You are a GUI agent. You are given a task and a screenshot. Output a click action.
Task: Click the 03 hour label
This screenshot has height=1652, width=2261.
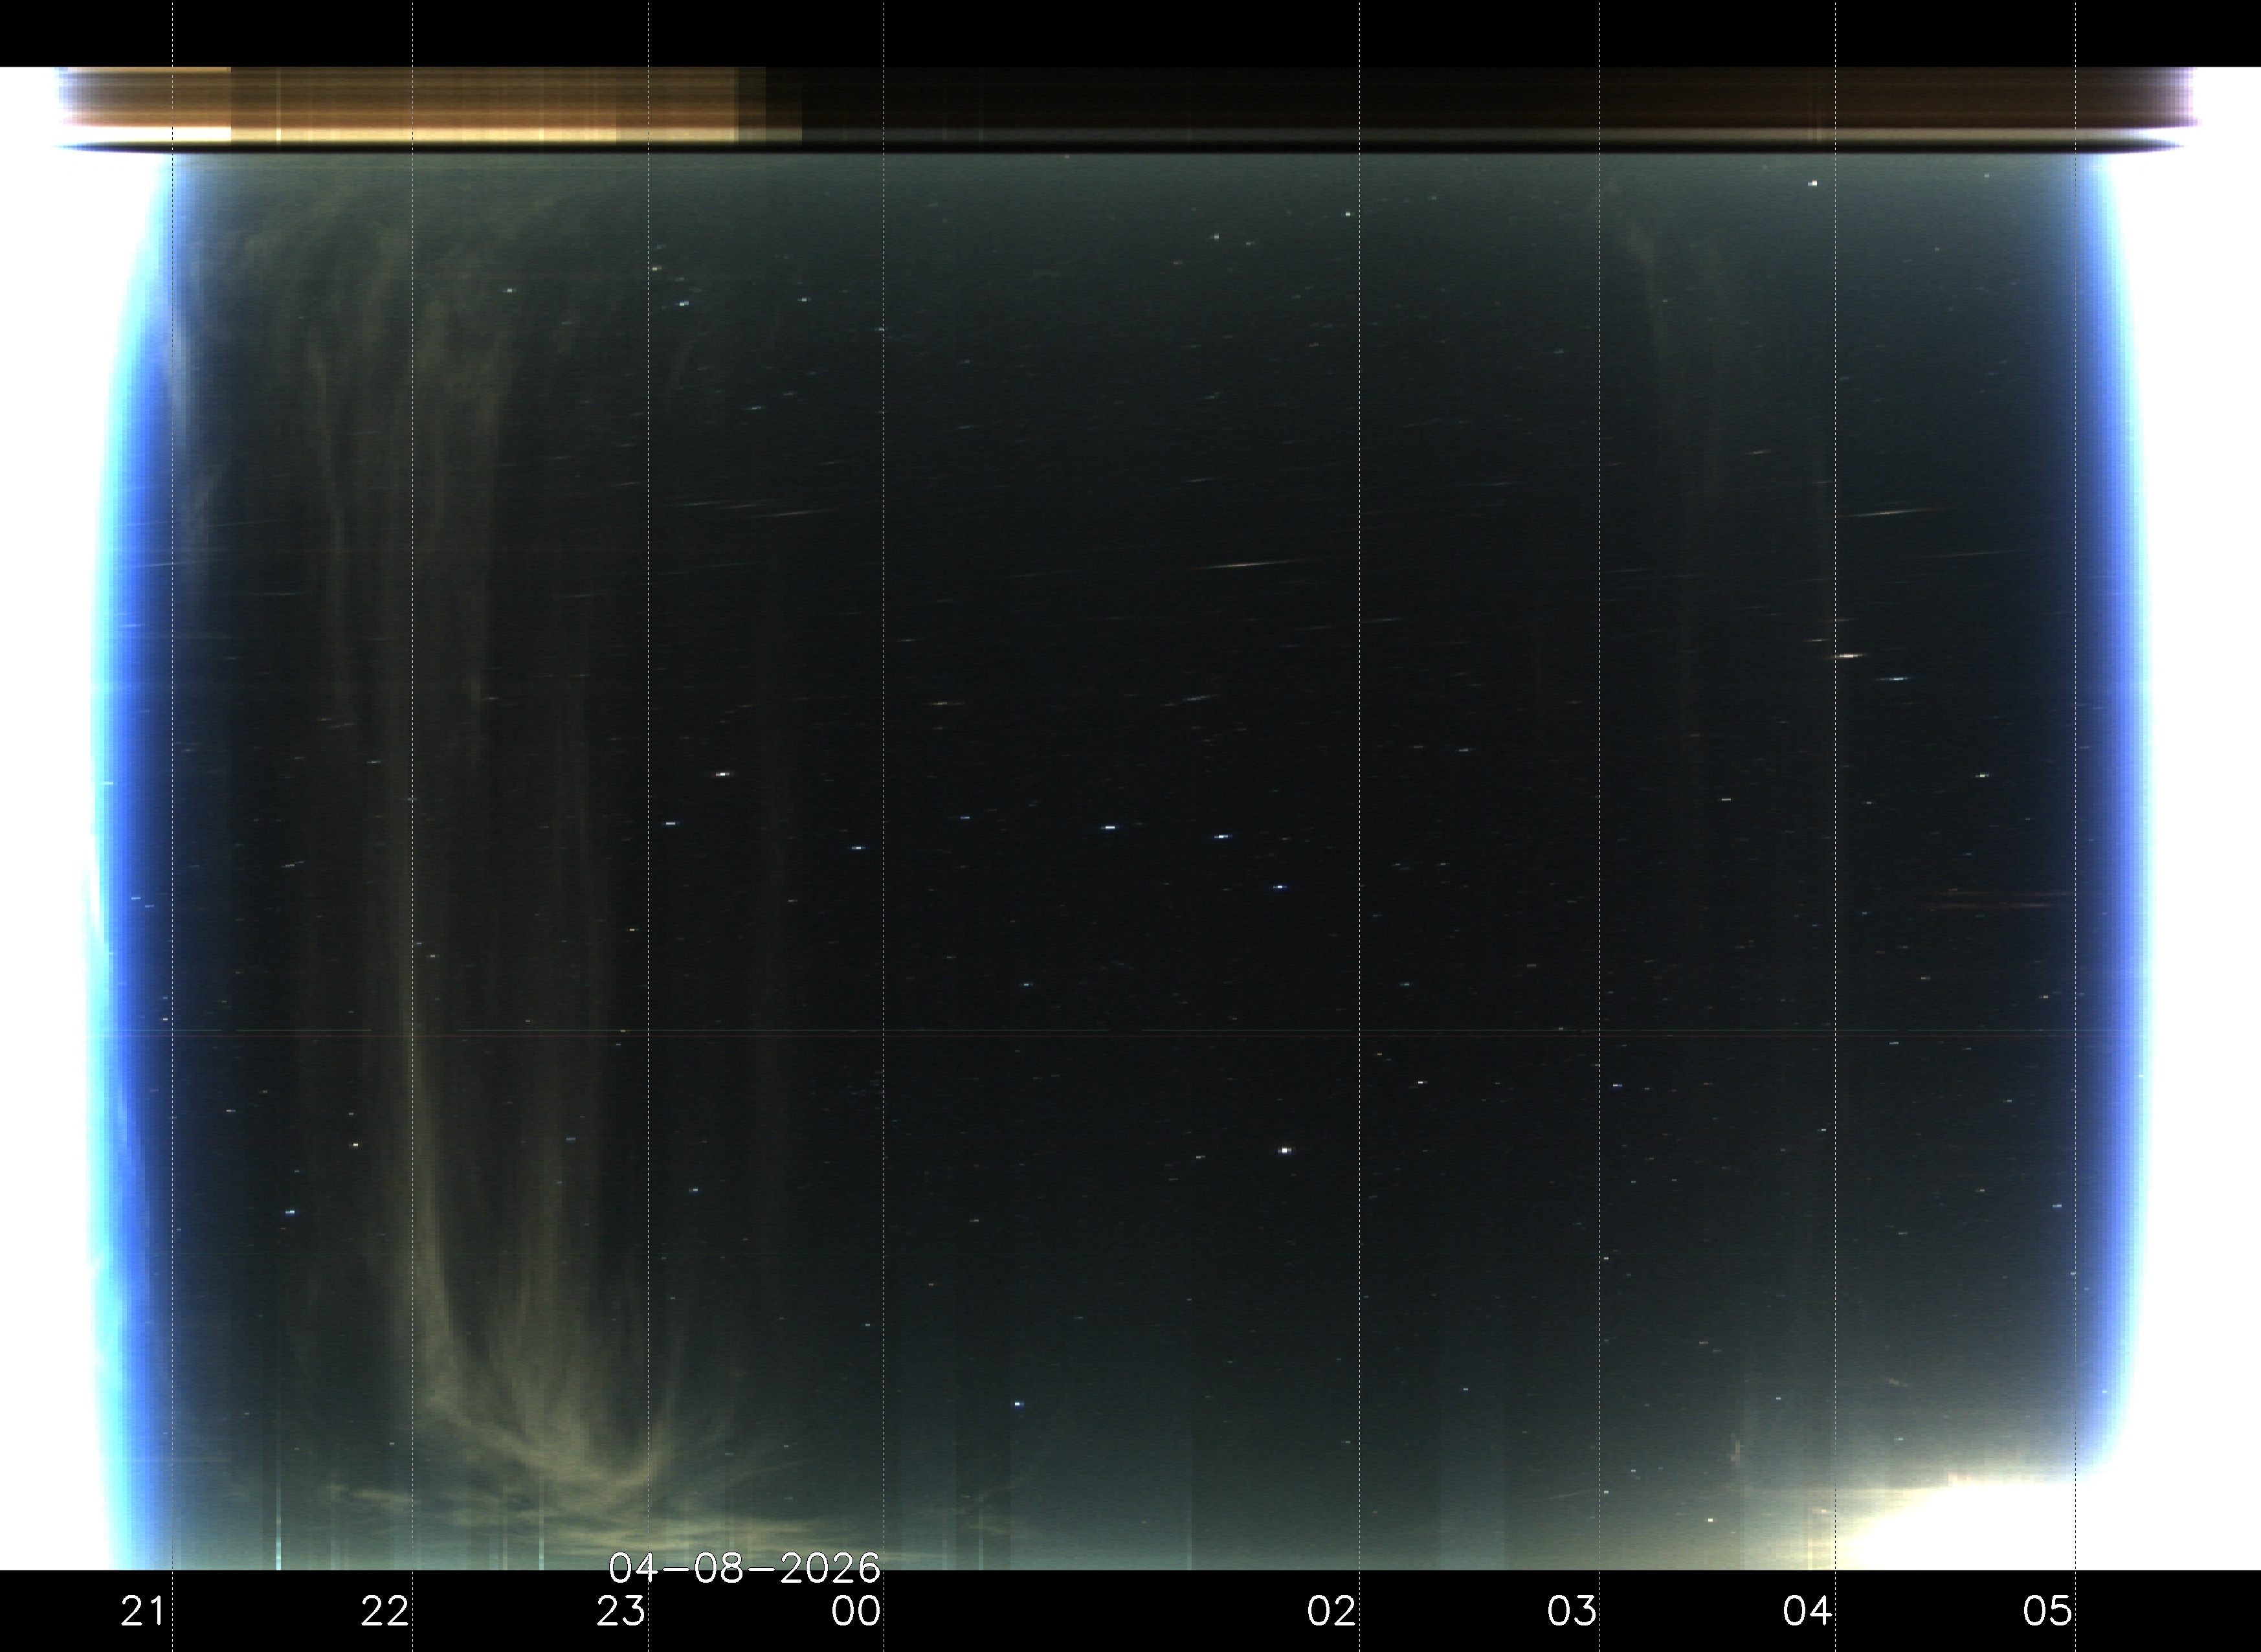click(1572, 1611)
